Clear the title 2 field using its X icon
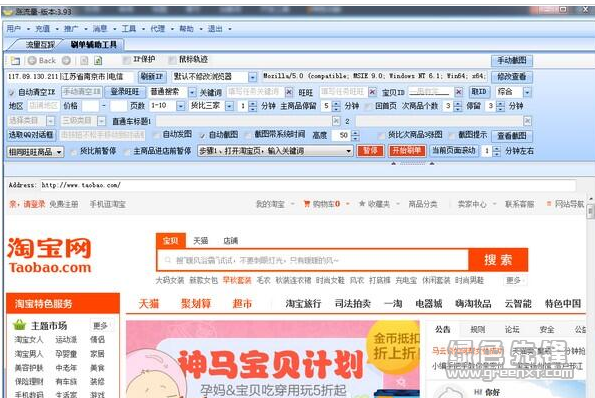 pos(527,121)
